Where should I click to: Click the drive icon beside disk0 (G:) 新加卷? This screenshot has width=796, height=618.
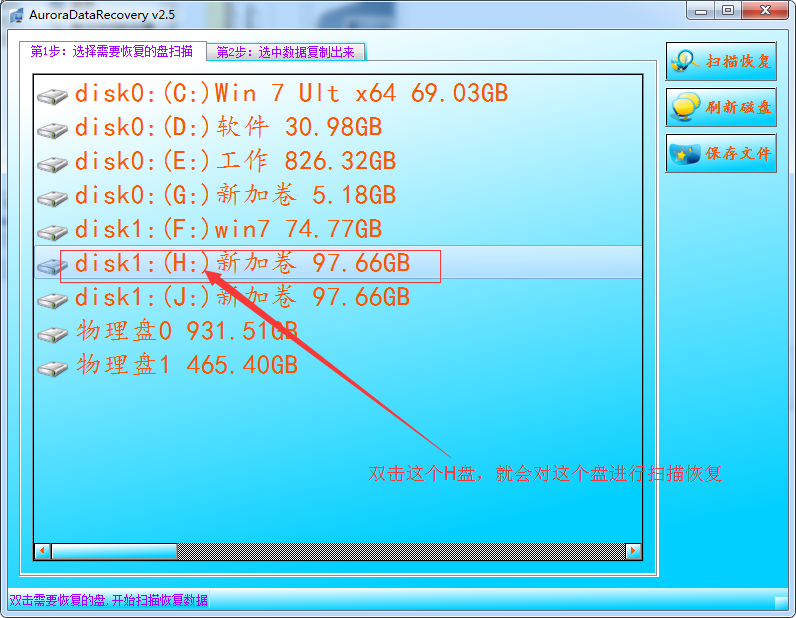tap(52, 198)
